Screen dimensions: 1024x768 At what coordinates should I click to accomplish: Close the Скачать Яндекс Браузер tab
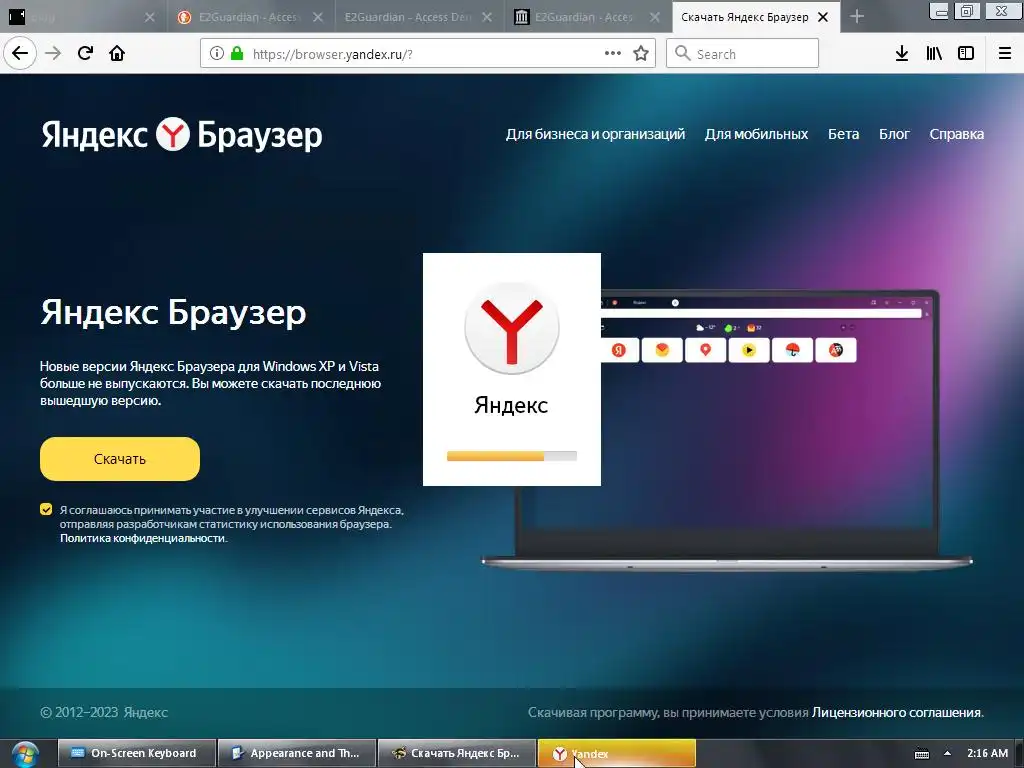tap(824, 17)
